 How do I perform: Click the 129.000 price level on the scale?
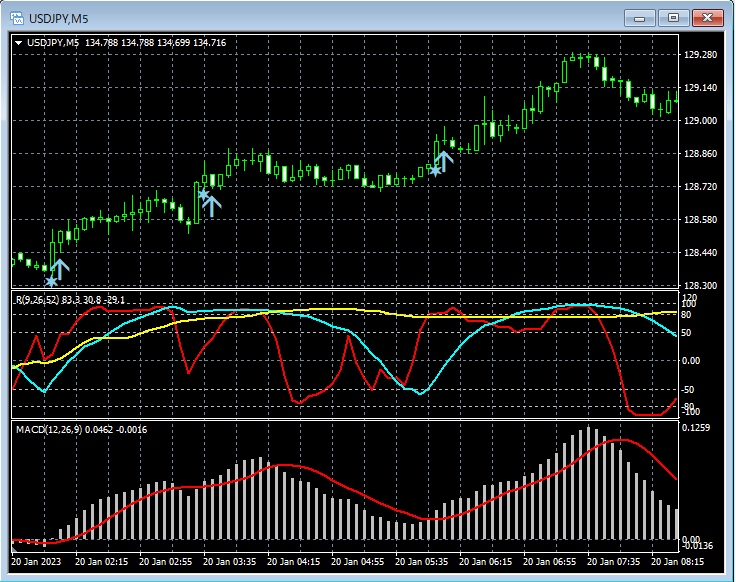click(700, 121)
